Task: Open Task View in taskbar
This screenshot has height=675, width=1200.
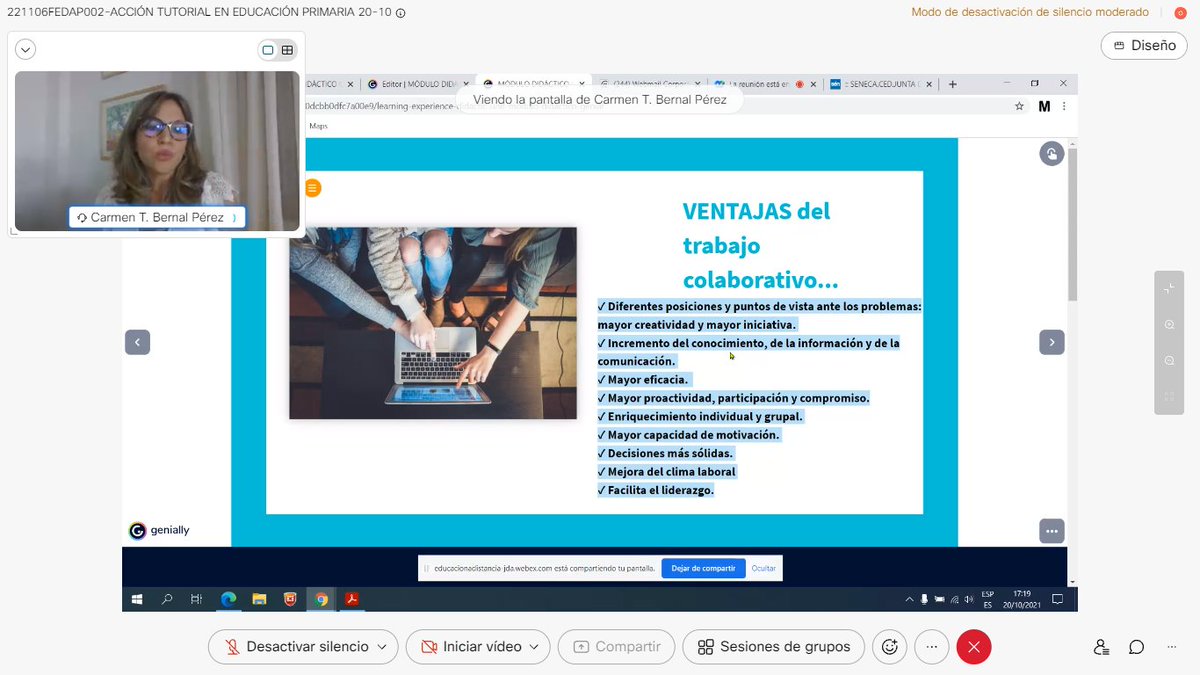Action: tap(197, 599)
